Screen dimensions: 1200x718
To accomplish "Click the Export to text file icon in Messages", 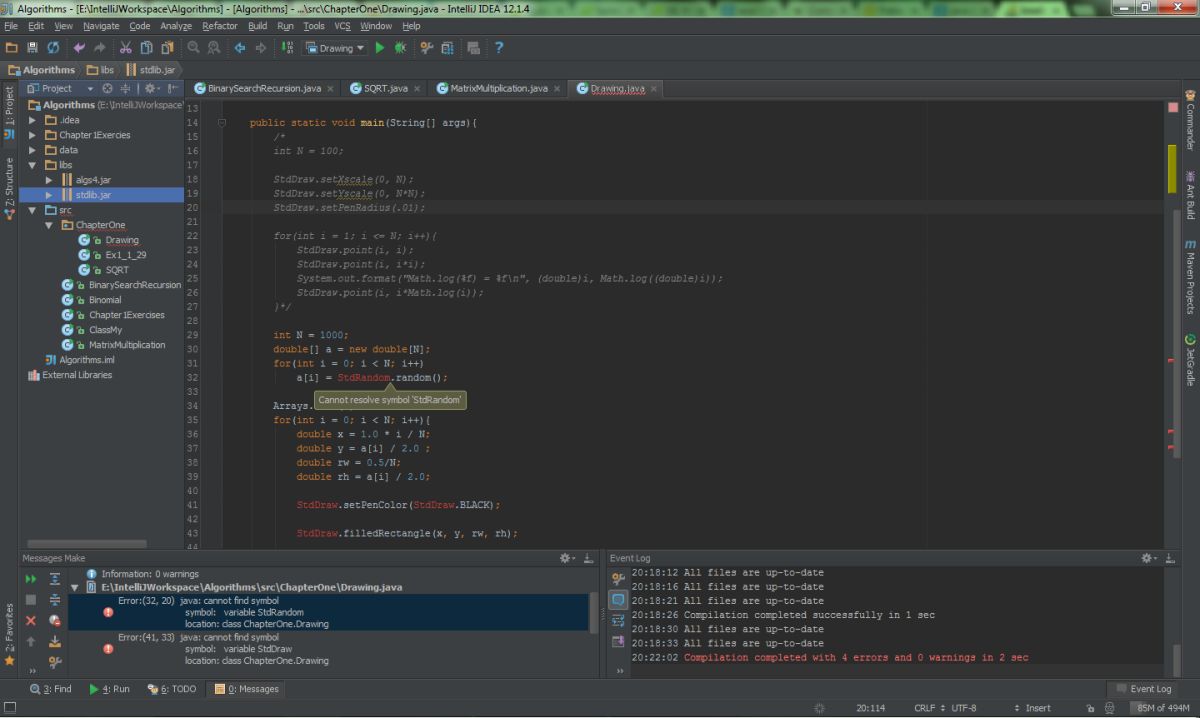I will 55,641.
